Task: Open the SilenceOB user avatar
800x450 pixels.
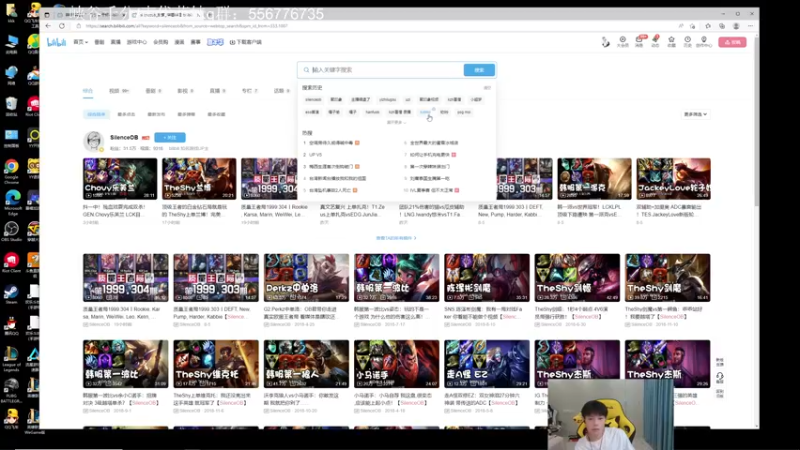Action: [x=94, y=141]
